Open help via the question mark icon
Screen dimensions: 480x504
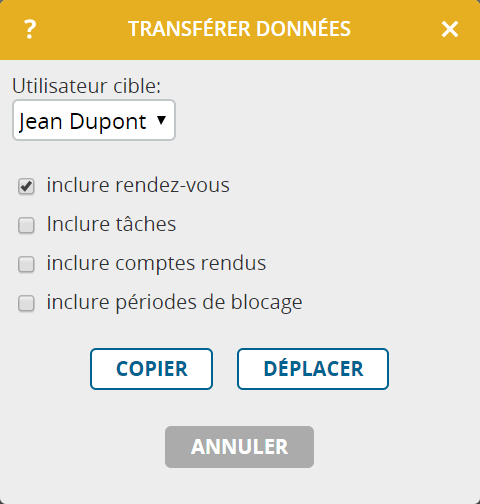(x=30, y=29)
